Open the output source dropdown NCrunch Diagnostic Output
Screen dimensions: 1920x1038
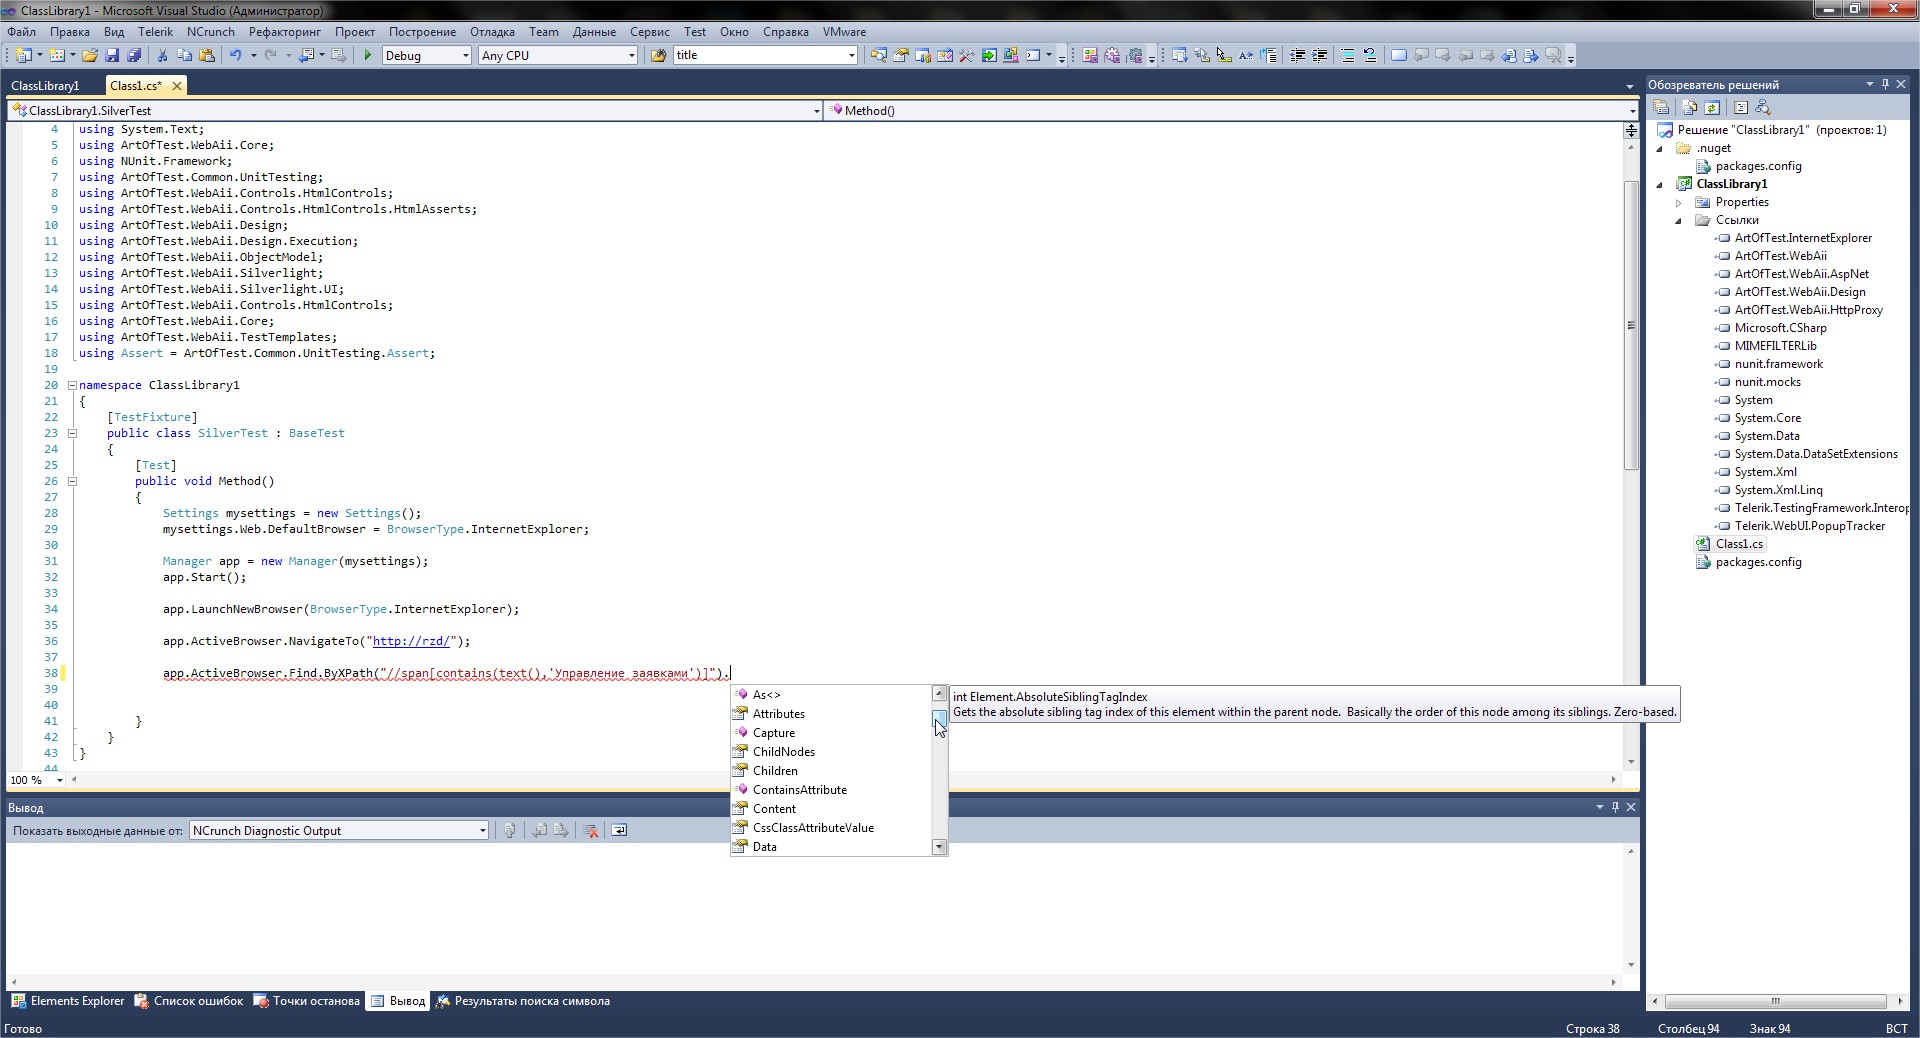click(x=482, y=831)
